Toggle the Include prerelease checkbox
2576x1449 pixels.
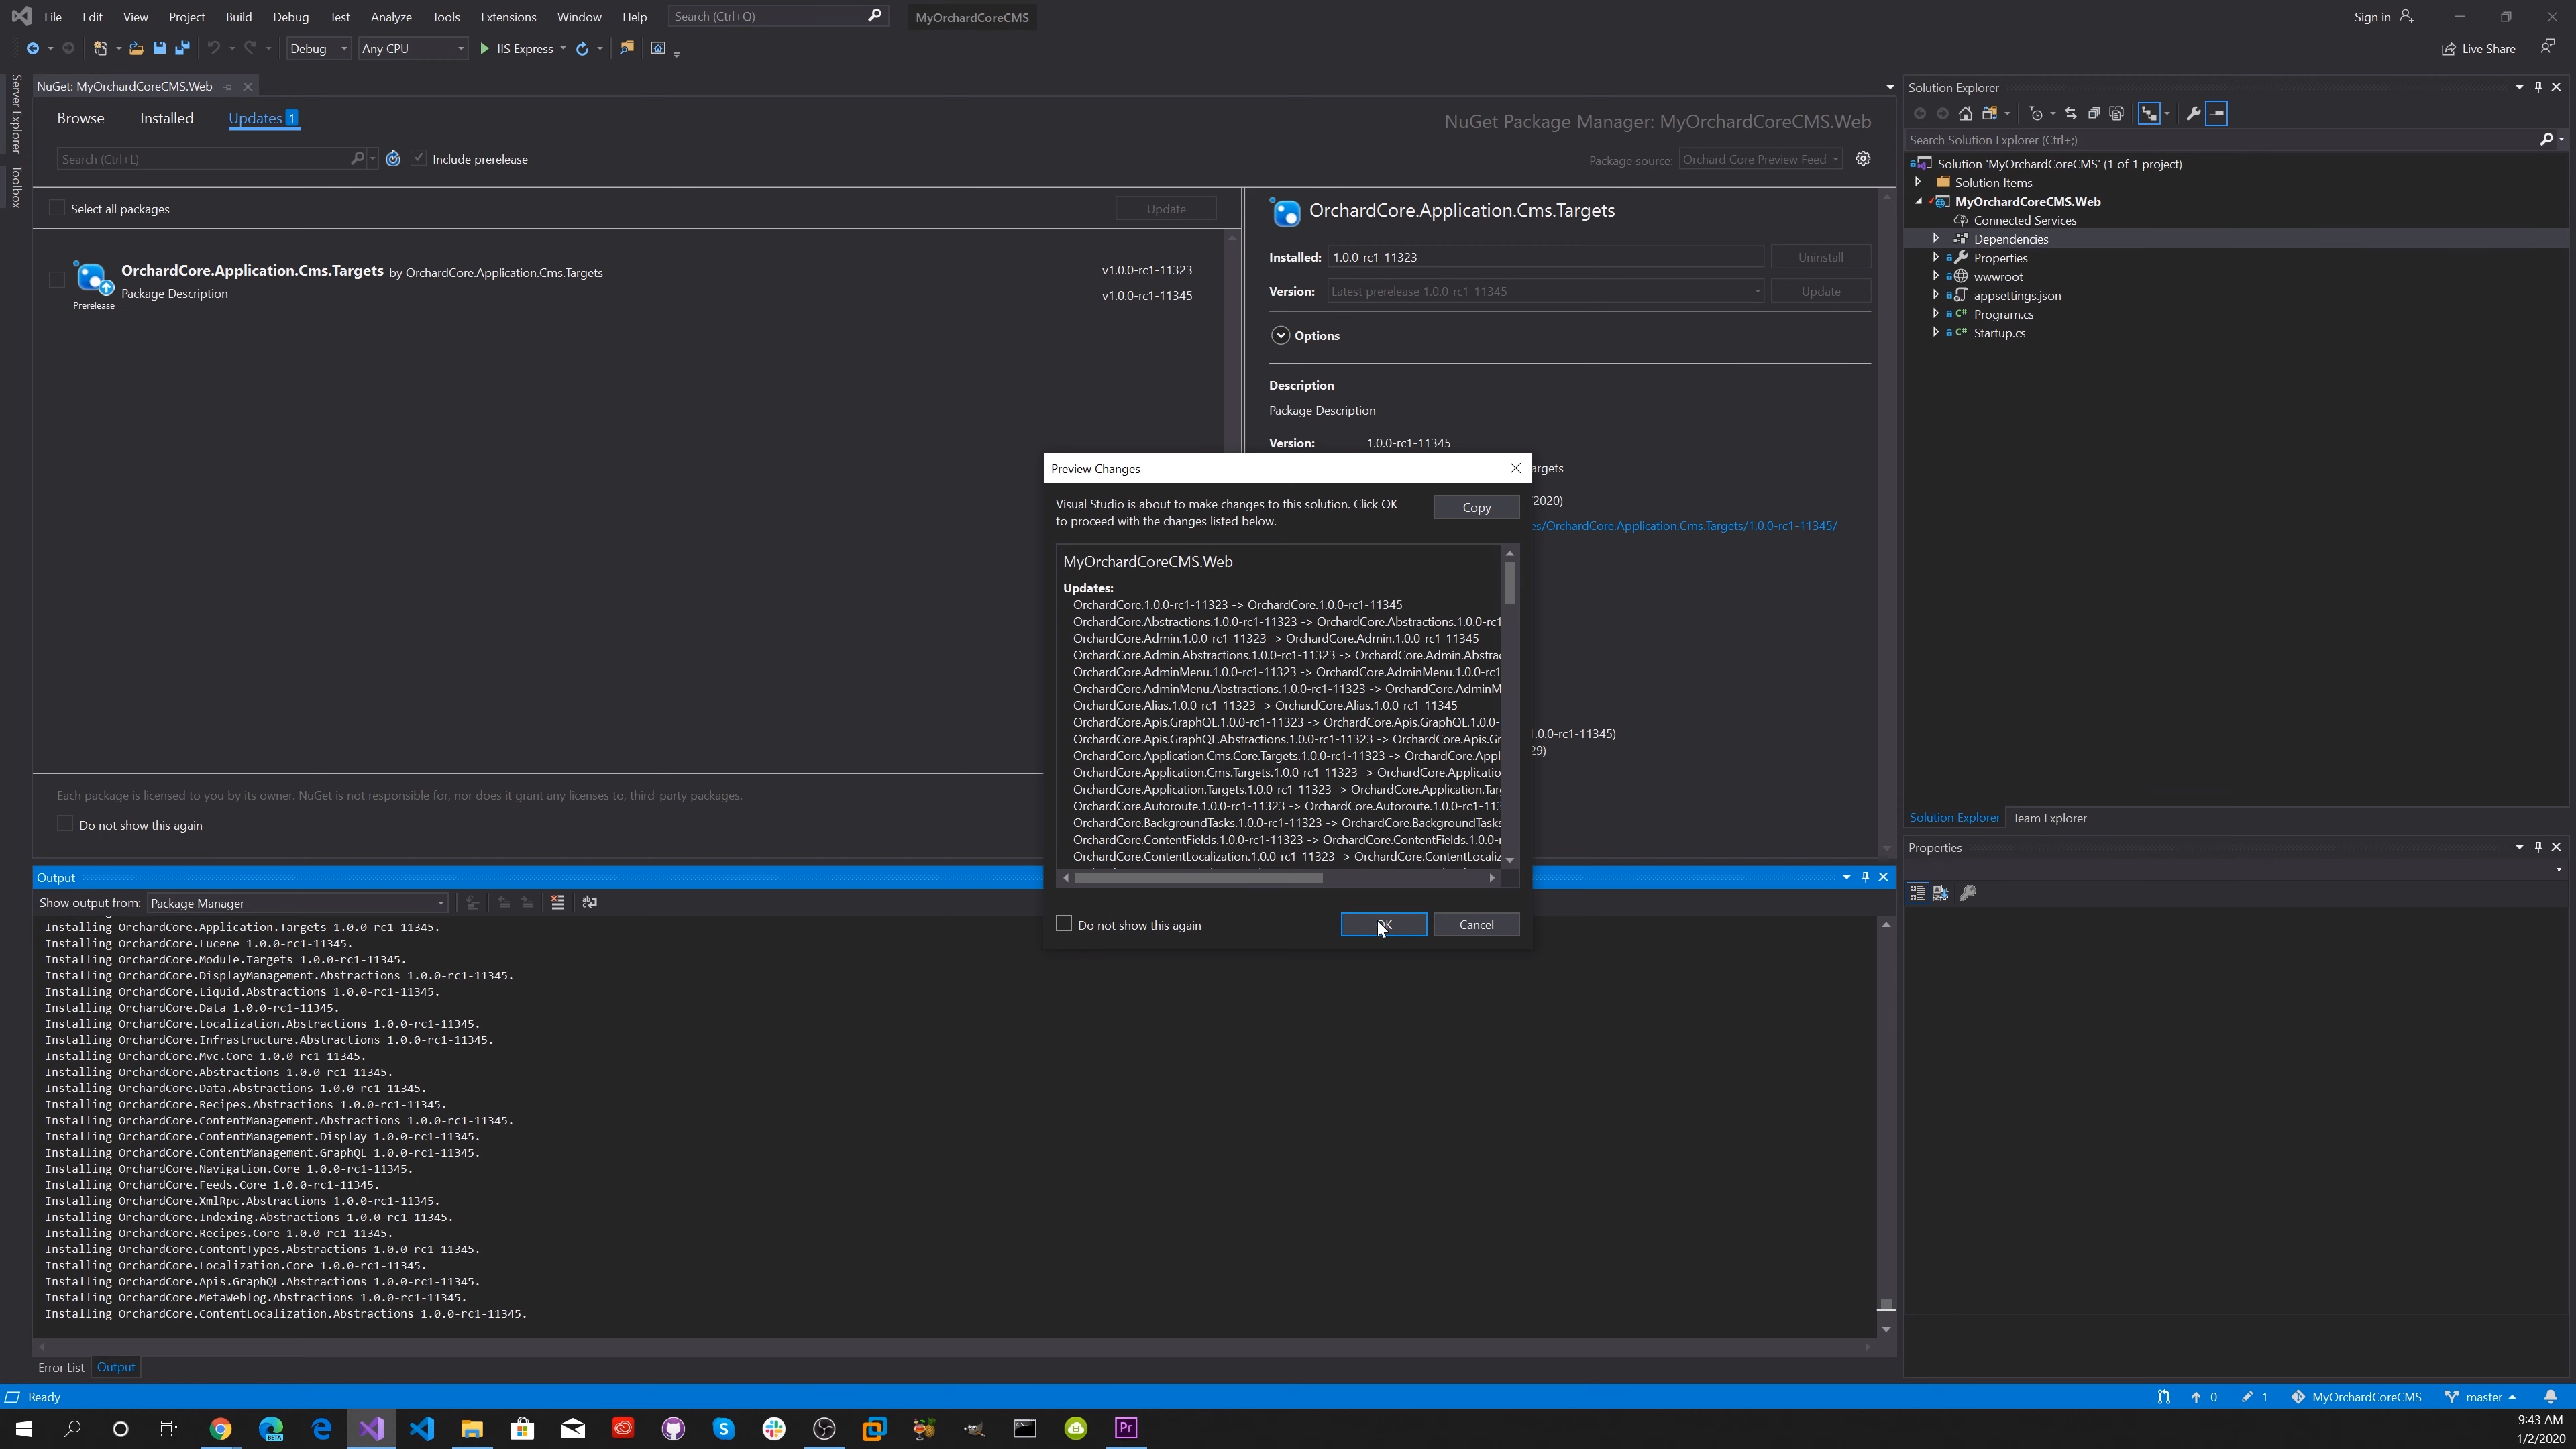click(419, 158)
